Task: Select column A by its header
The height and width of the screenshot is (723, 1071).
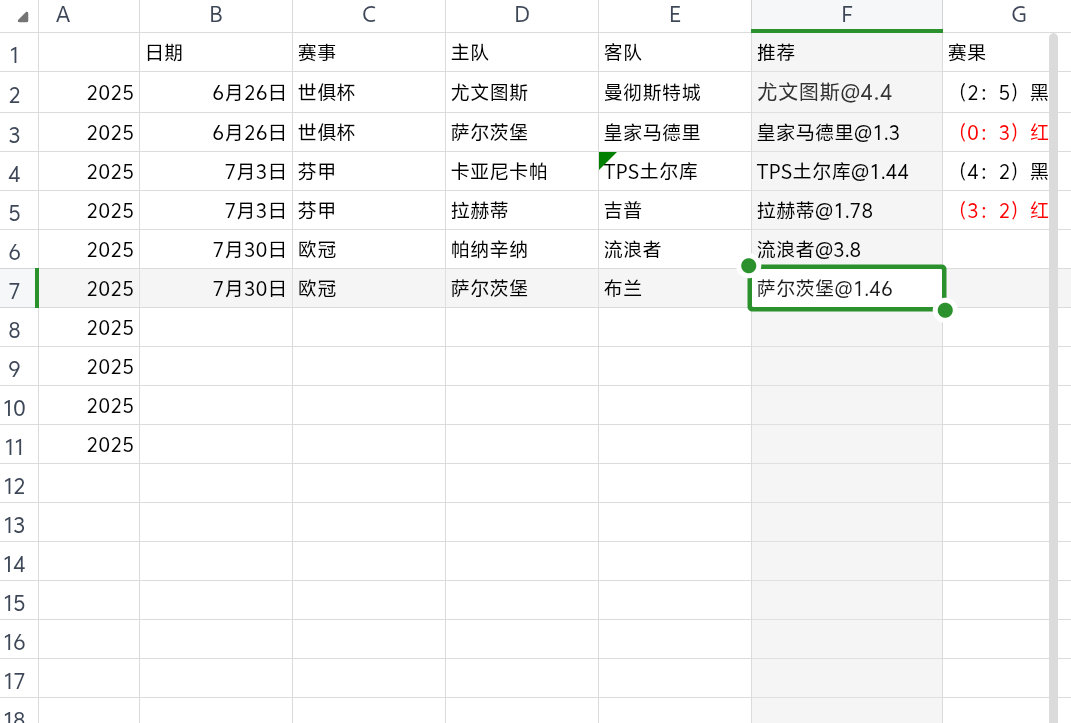Action: click(63, 15)
